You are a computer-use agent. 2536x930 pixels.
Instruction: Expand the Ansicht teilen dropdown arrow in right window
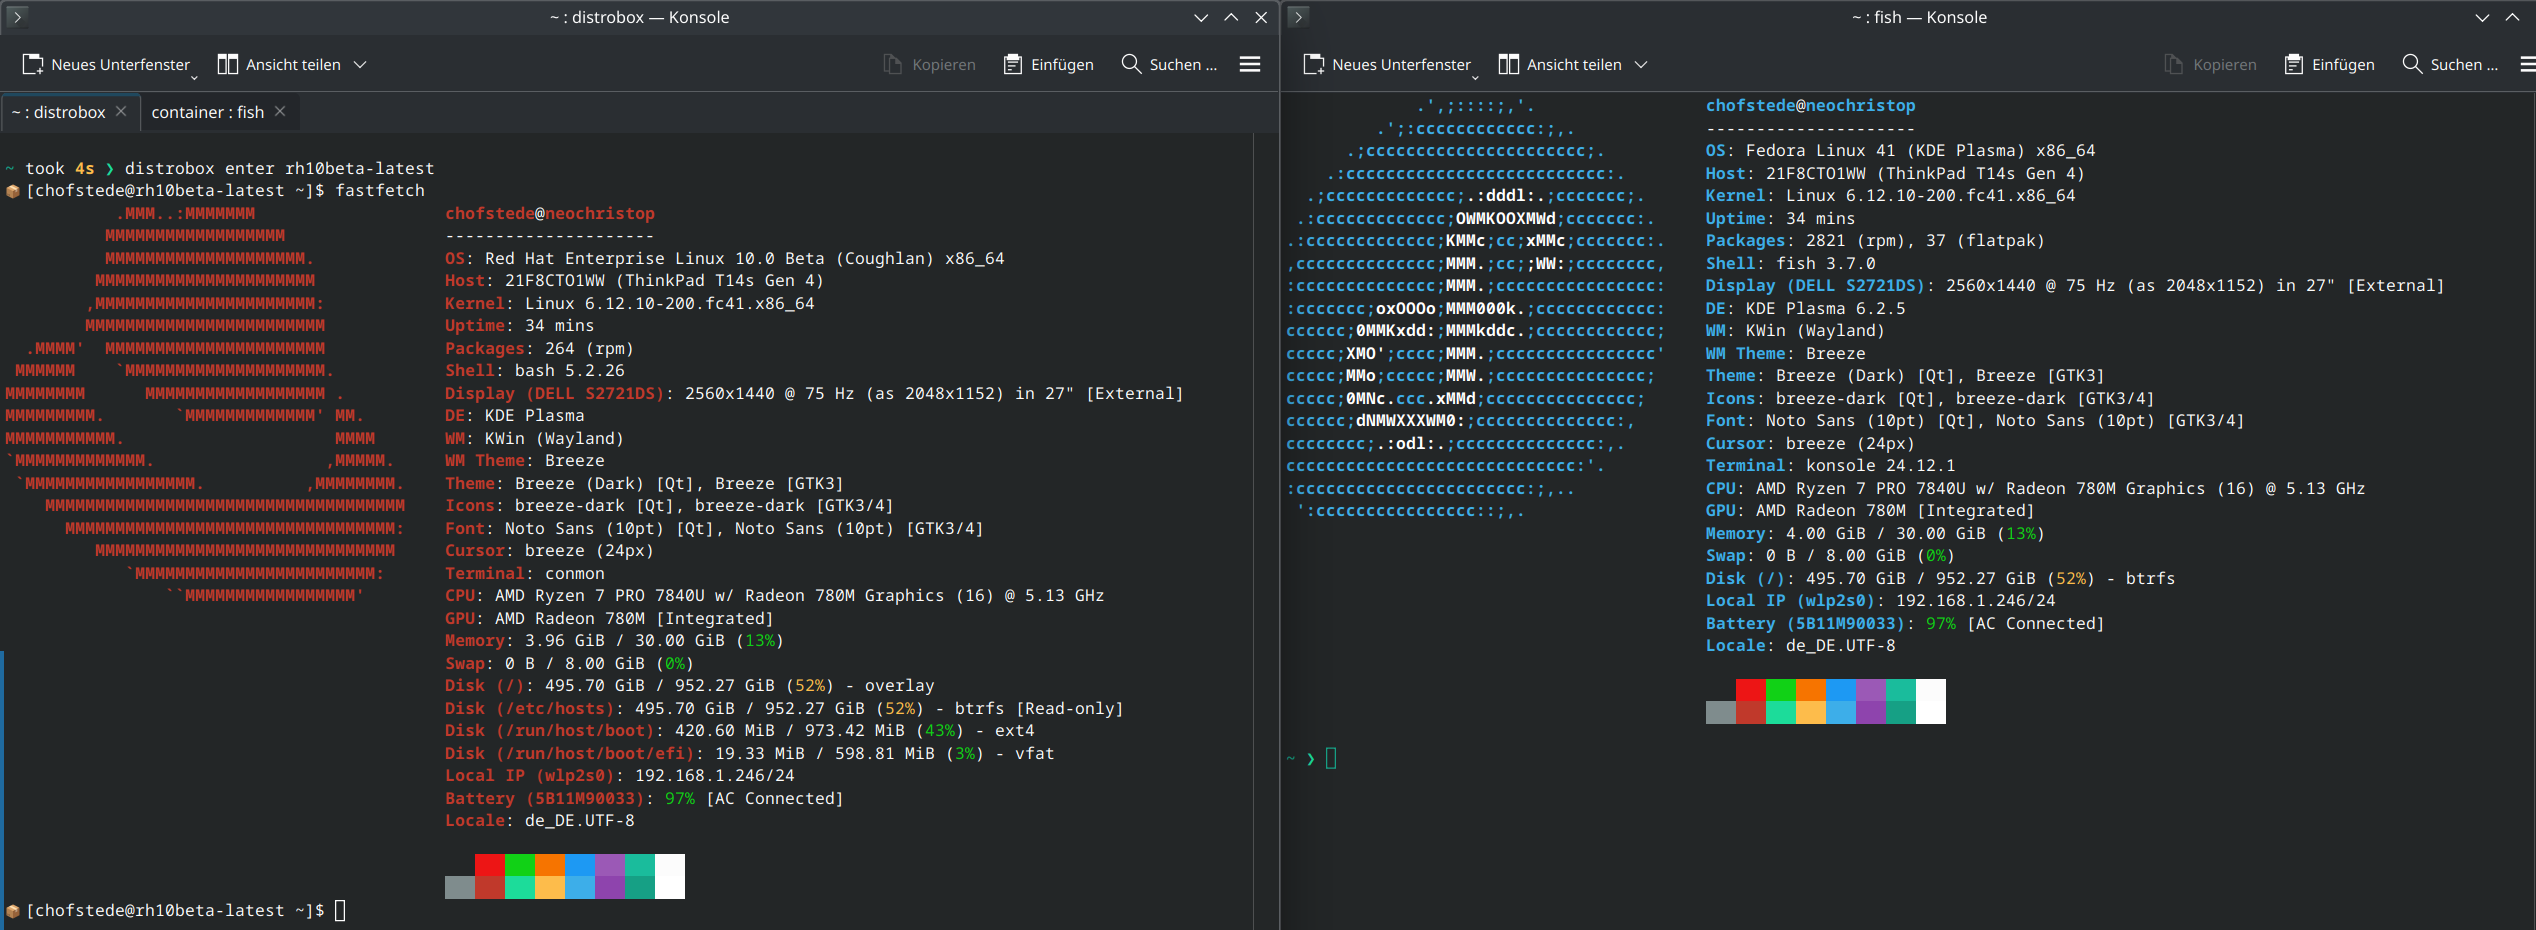pos(1641,65)
